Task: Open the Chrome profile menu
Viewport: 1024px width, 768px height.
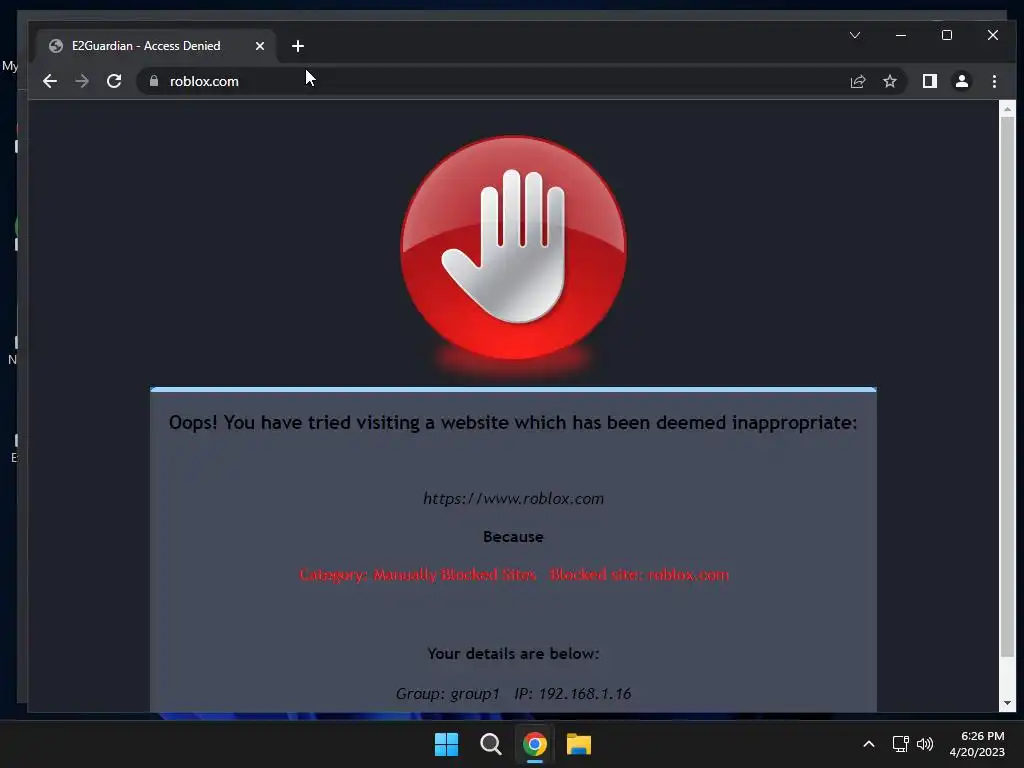Action: point(961,81)
